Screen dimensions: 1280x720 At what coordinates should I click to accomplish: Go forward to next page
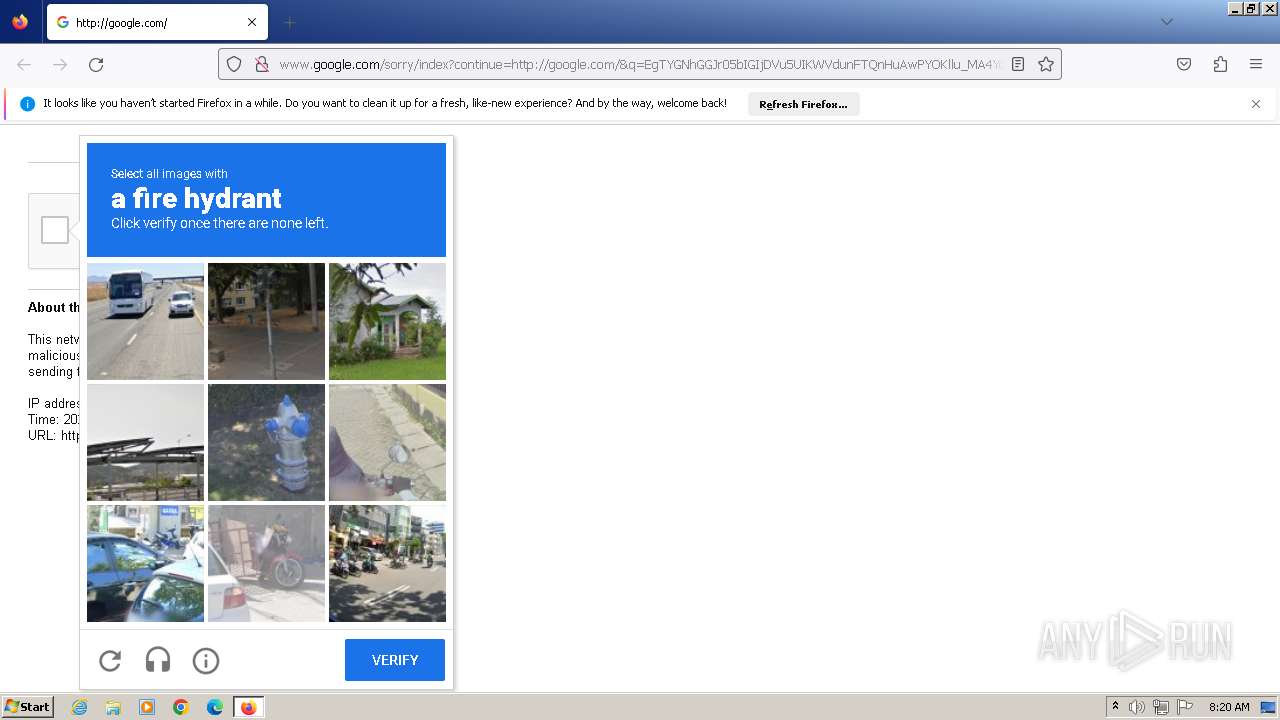click(x=60, y=64)
